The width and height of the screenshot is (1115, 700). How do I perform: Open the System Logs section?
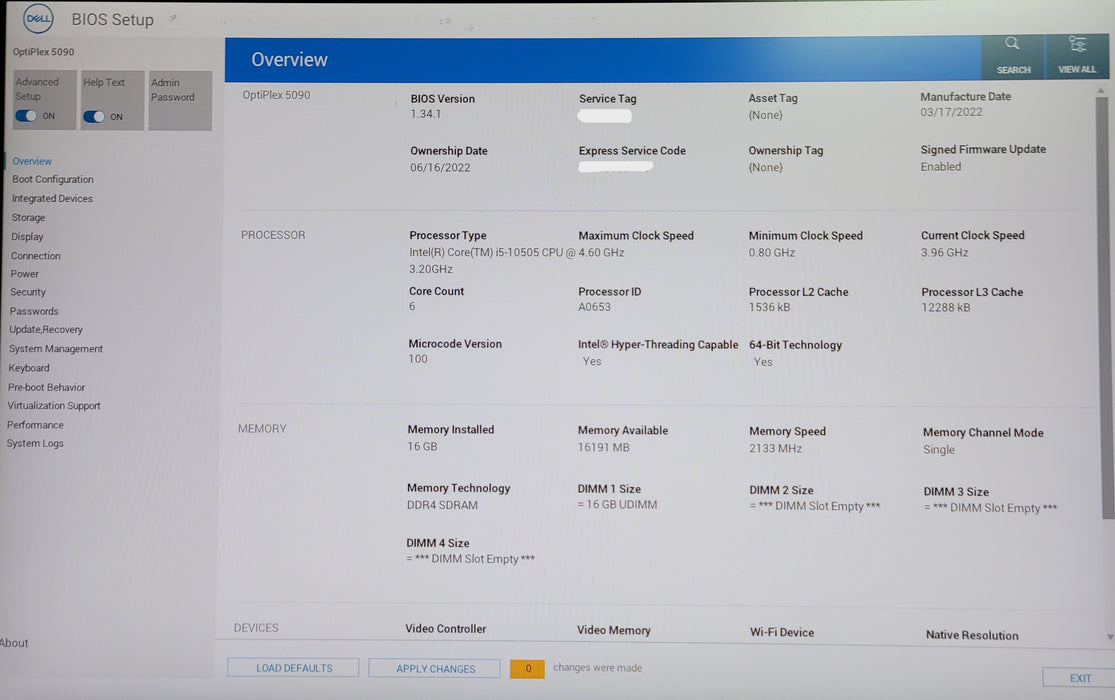(x=35, y=443)
